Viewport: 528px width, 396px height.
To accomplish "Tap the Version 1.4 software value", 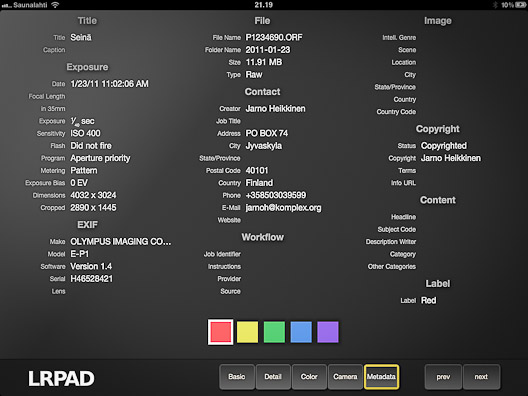I will point(91,266).
